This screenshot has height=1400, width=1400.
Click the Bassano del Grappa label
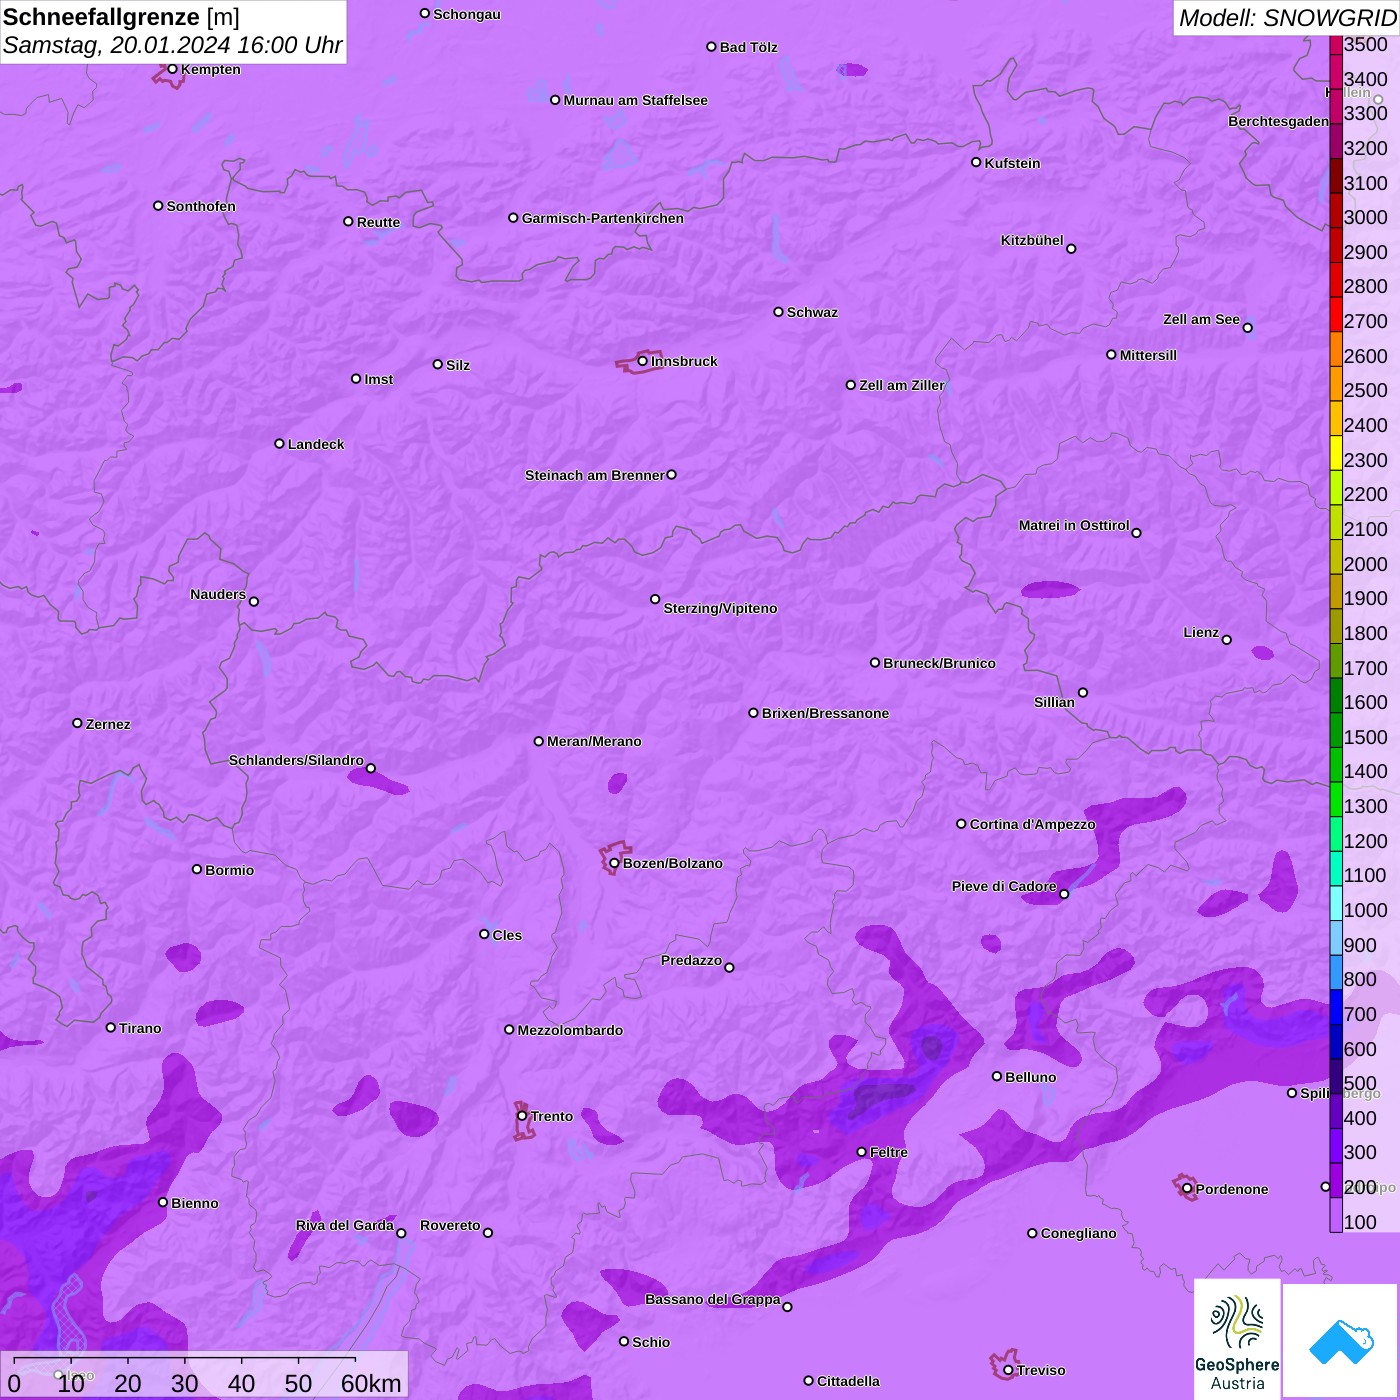tap(712, 1299)
